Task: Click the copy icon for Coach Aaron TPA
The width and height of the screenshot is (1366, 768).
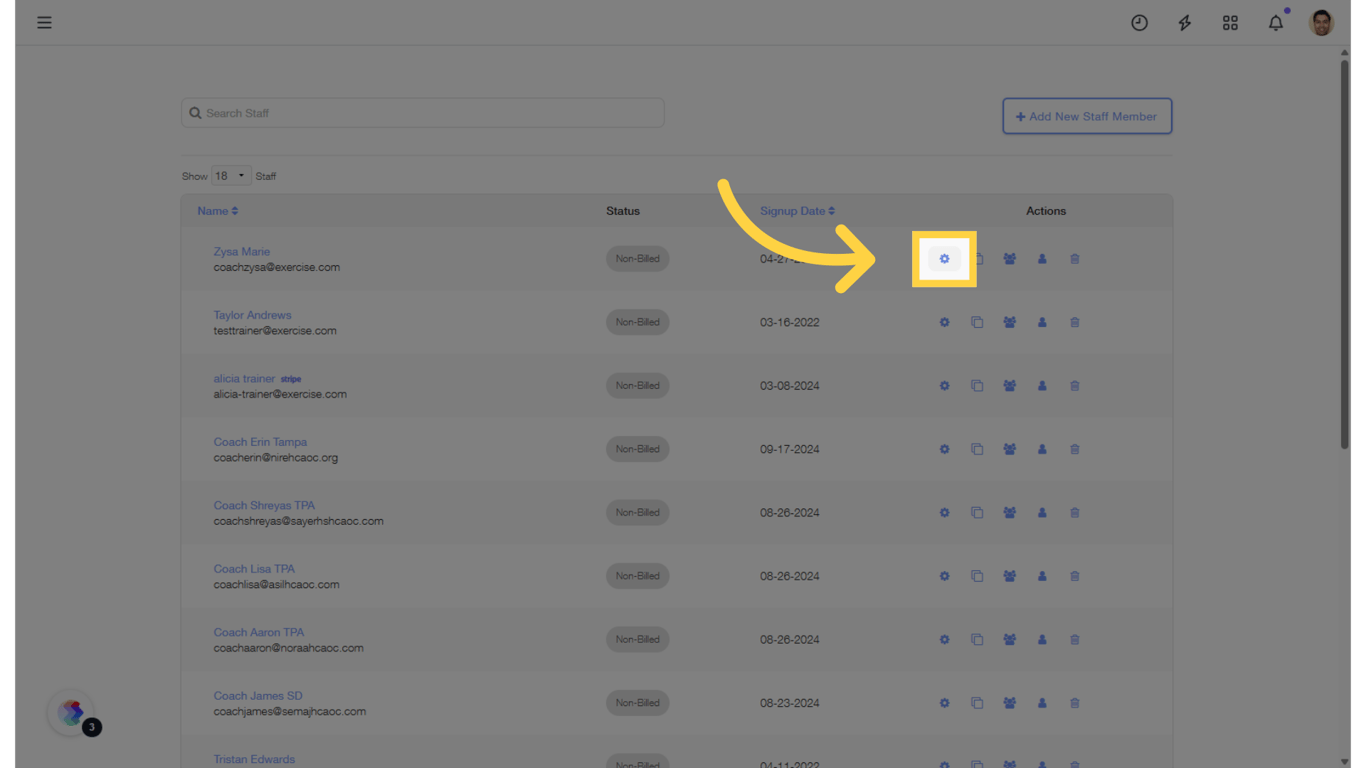Action: click(x=977, y=640)
